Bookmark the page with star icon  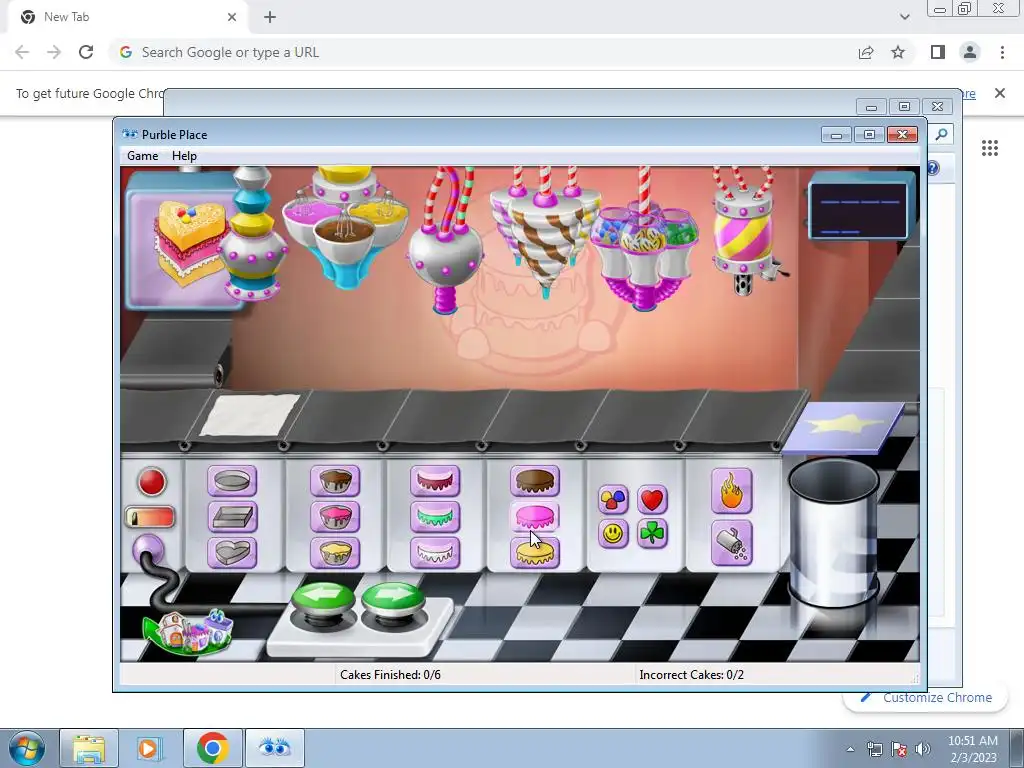pos(898,52)
